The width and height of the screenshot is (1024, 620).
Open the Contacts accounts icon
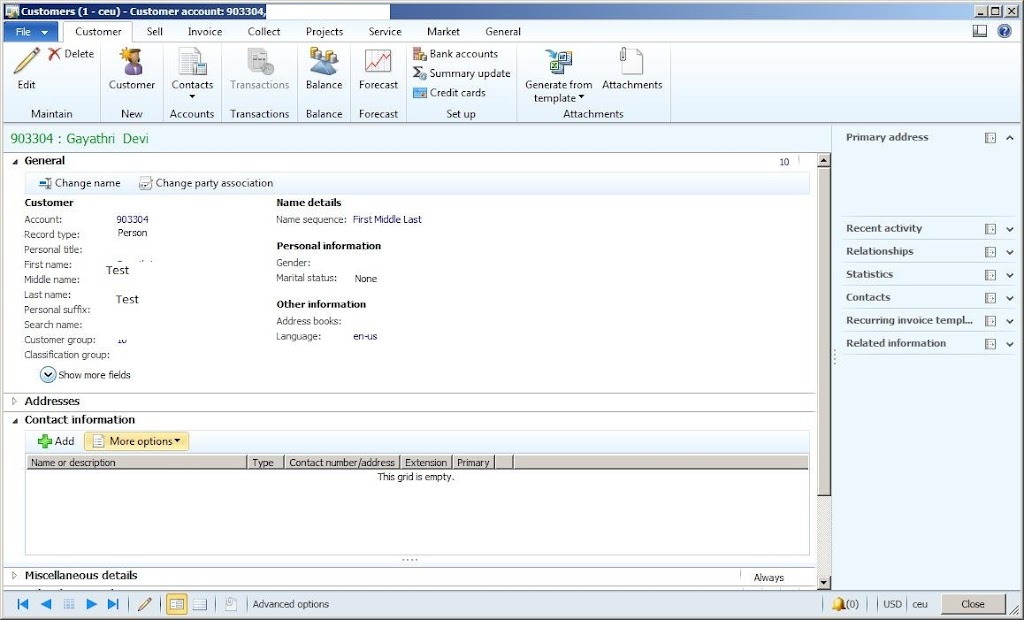pyautogui.click(x=192, y=61)
